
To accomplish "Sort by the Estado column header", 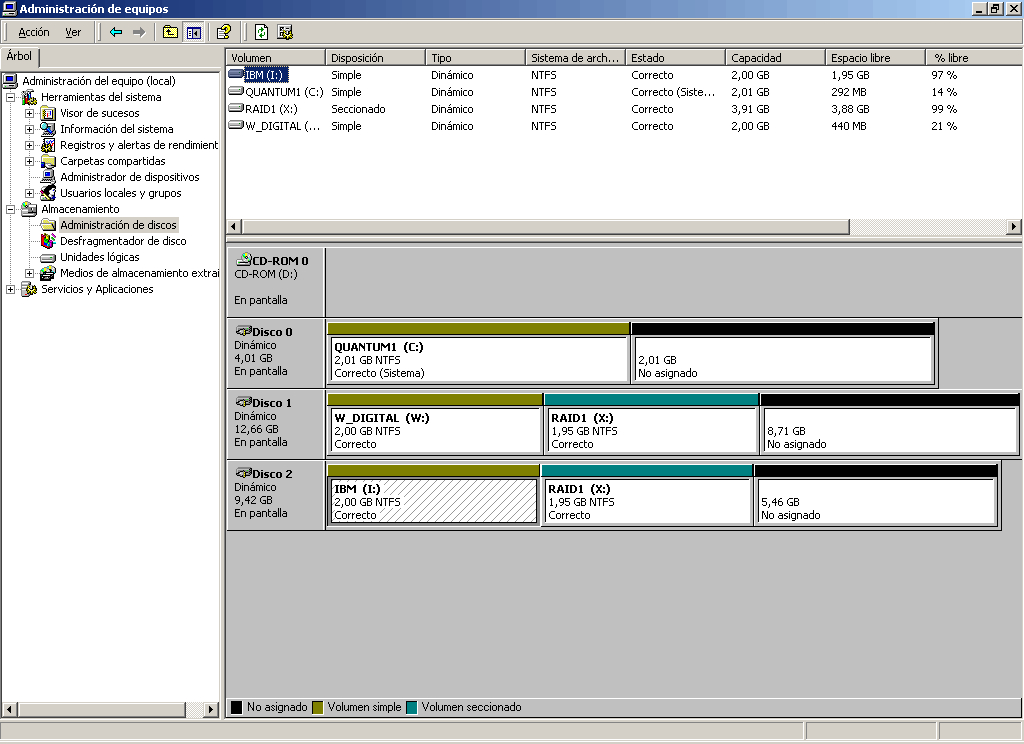I will [675, 57].
